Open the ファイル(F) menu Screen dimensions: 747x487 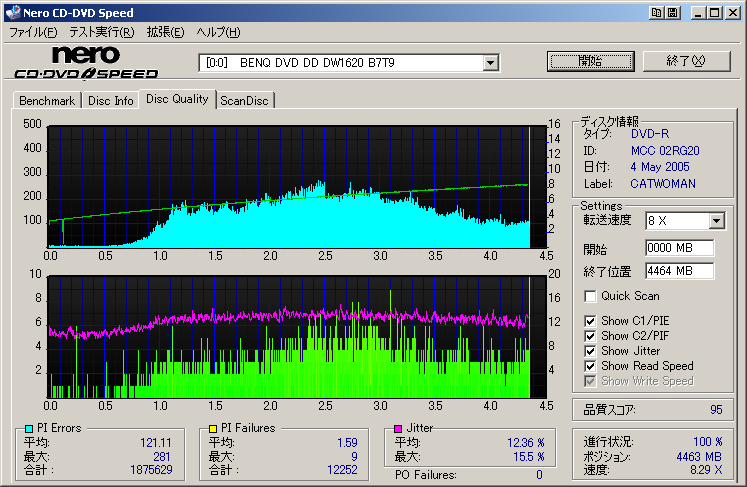pyautogui.click(x=33, y=32)
